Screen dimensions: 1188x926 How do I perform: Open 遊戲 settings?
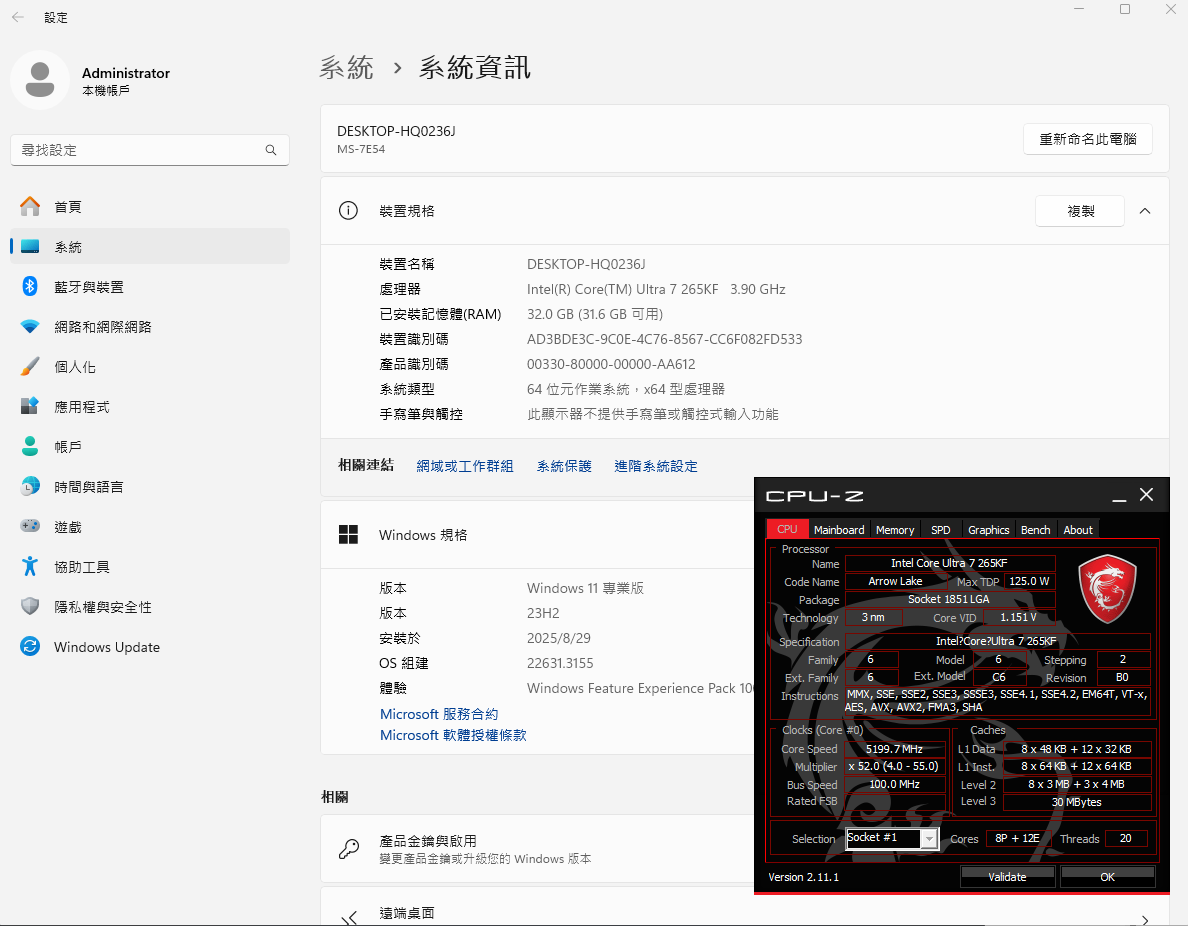click(150, 527)
